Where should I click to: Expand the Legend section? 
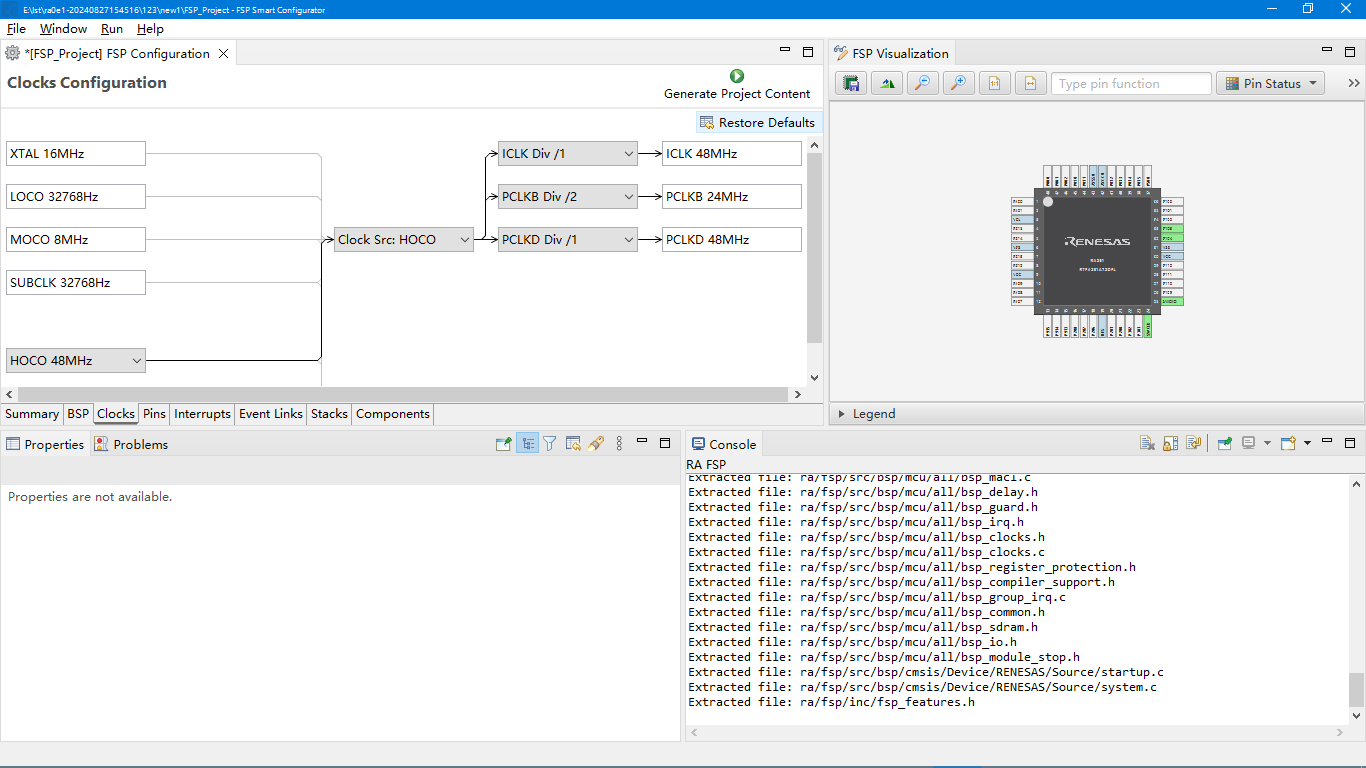841,414
